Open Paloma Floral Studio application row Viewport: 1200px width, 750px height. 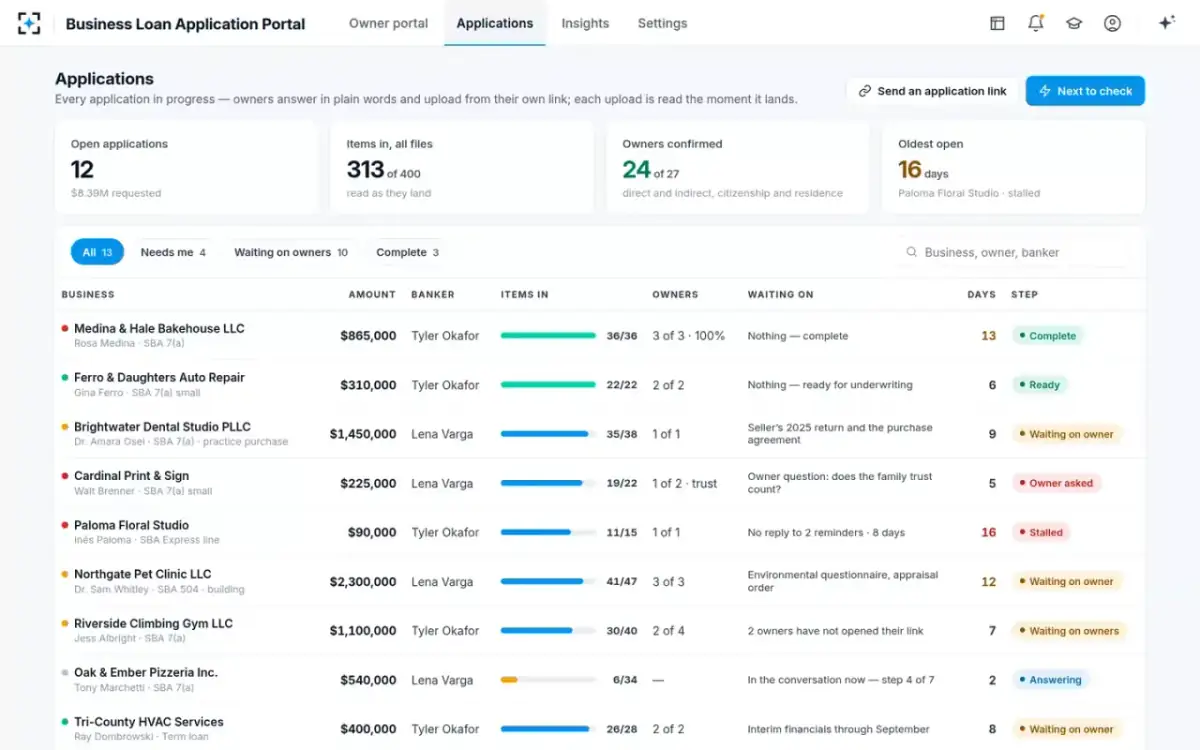point(600,532)
